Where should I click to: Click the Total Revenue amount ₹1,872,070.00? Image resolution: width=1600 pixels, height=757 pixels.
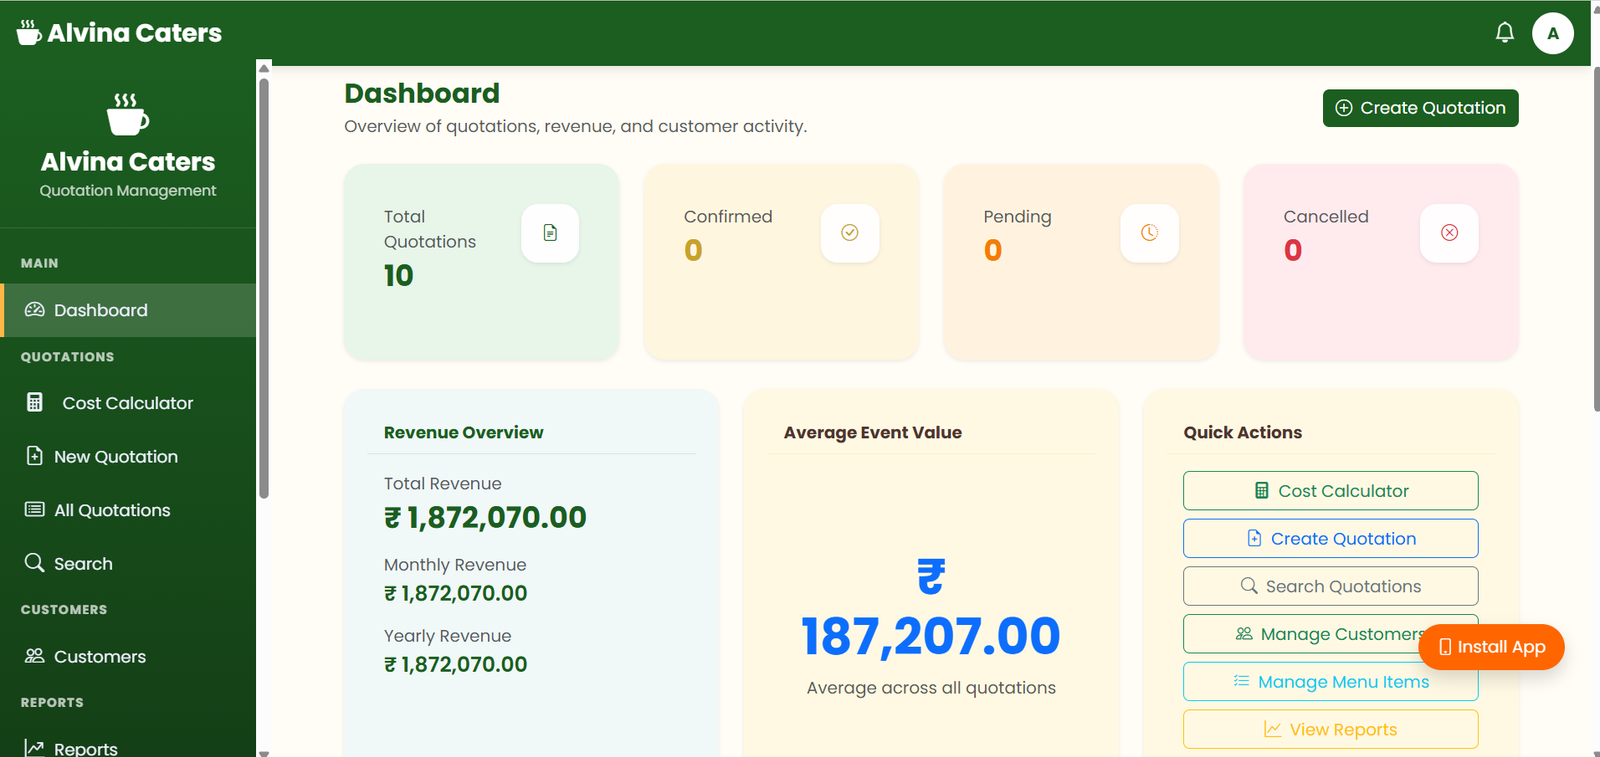tap(485, 517)
